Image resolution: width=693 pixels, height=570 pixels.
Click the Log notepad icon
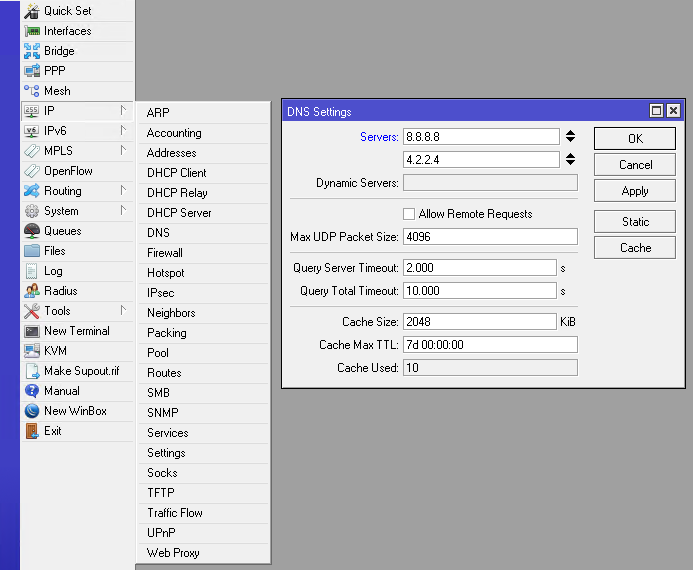32,271
